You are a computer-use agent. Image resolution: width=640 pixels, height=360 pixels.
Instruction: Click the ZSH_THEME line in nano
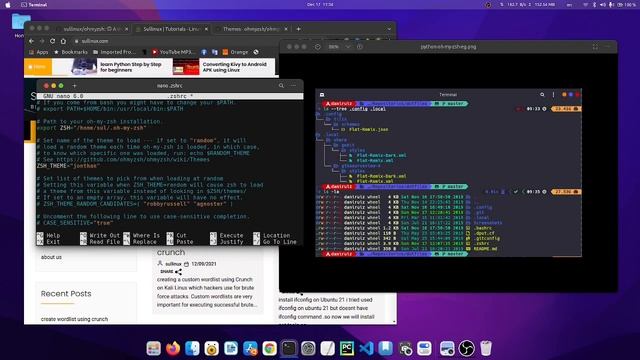(69, 166)
